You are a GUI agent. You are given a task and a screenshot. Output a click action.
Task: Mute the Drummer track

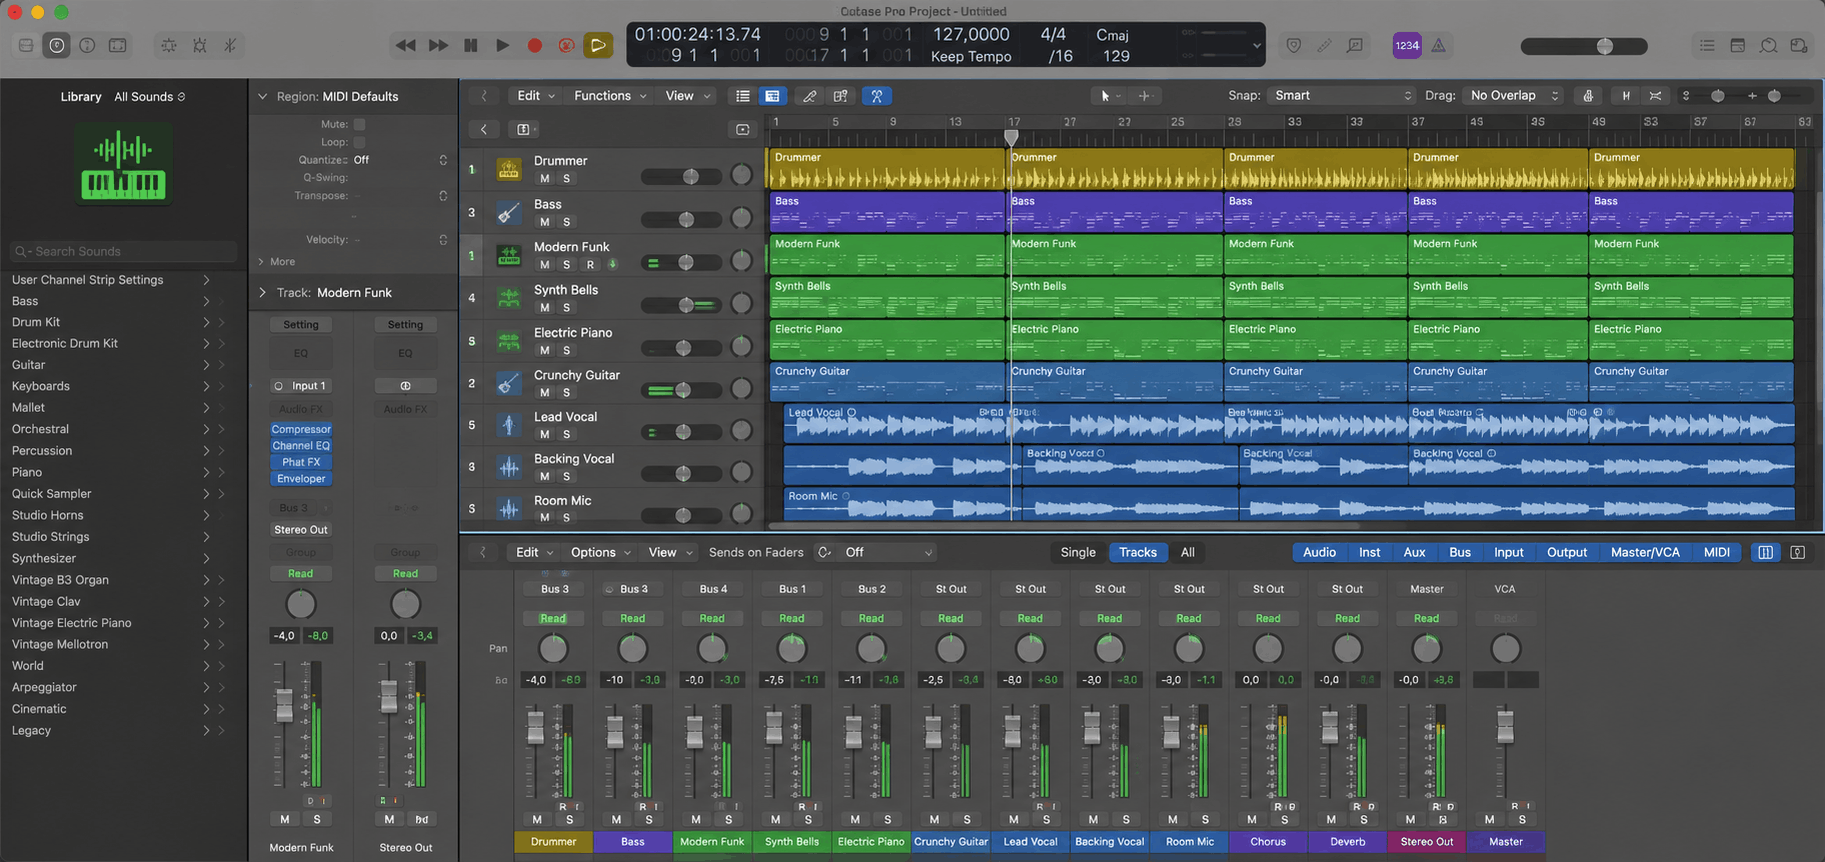544,179
